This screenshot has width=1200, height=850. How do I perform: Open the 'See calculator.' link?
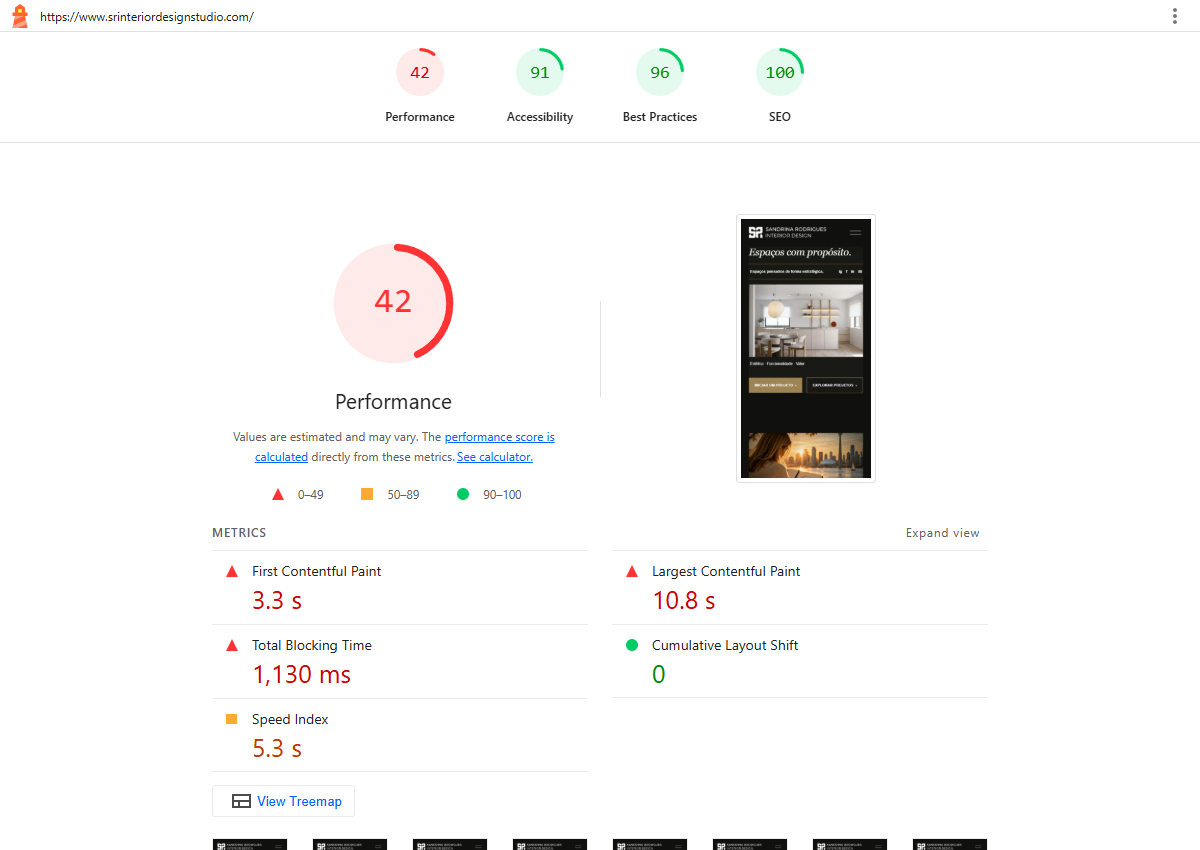tap(495, 457)
